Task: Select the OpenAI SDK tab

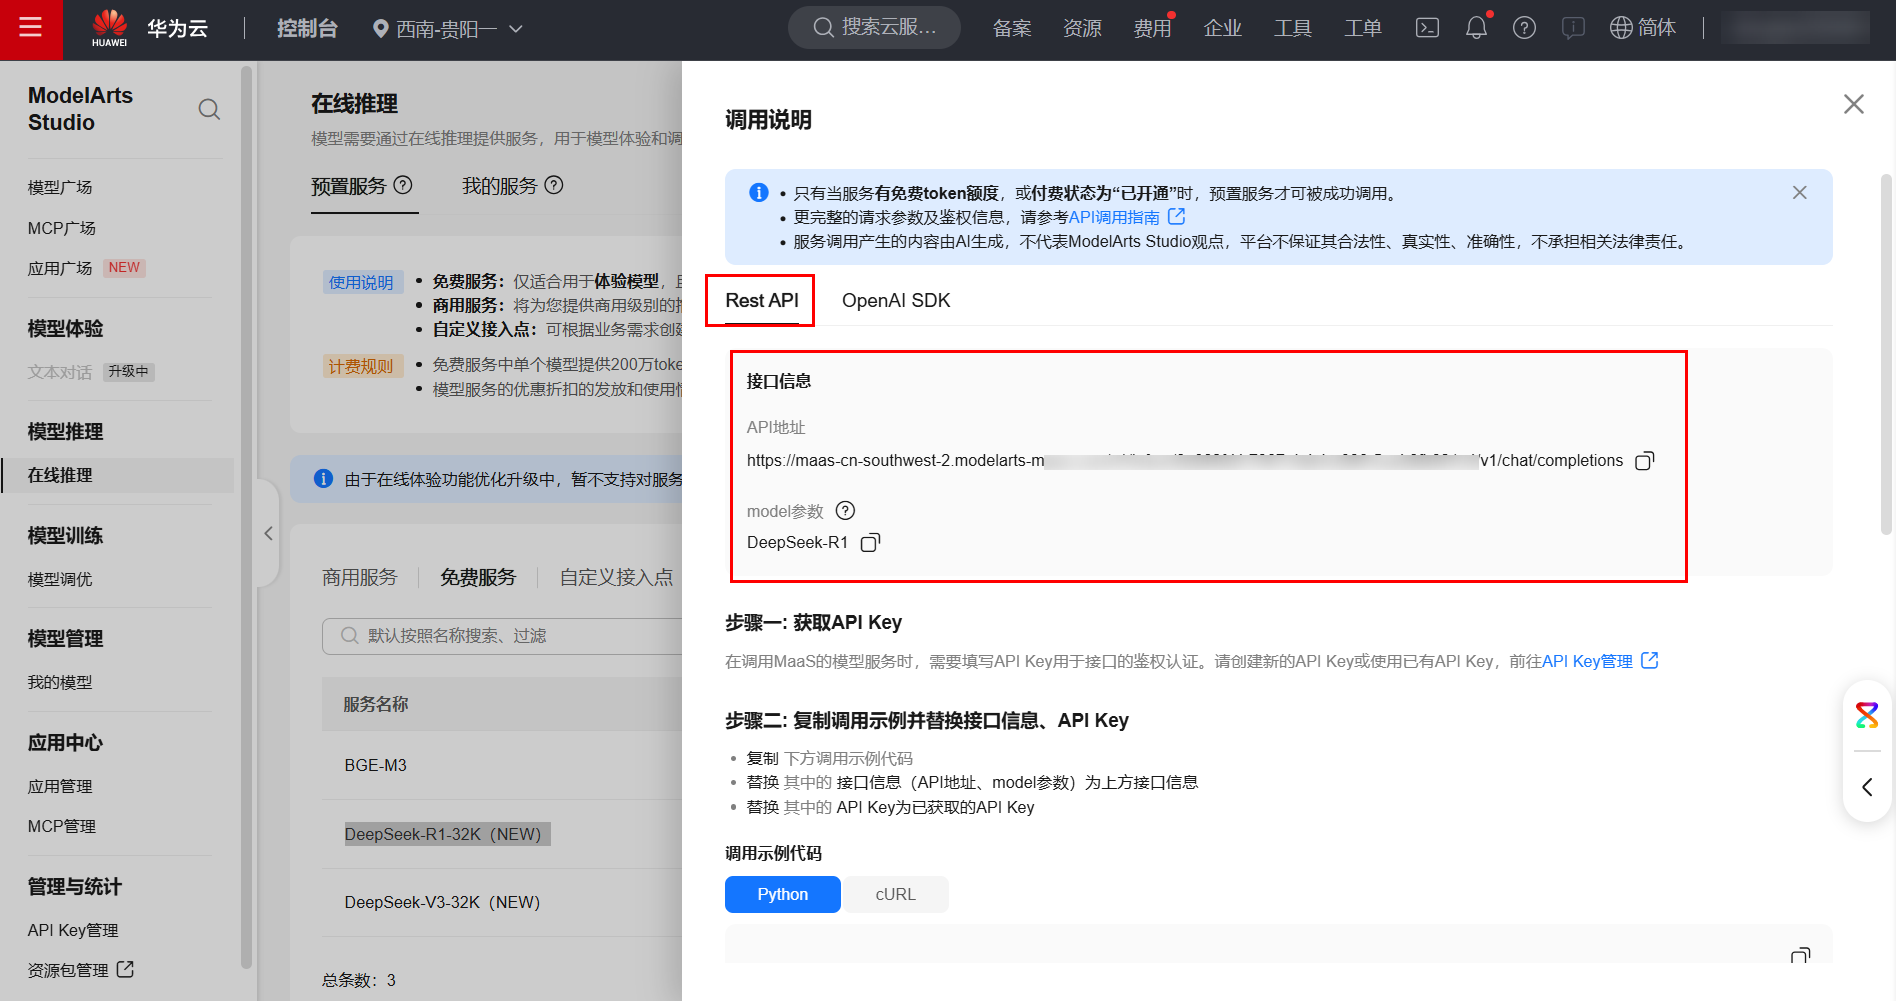Action: 896,300
